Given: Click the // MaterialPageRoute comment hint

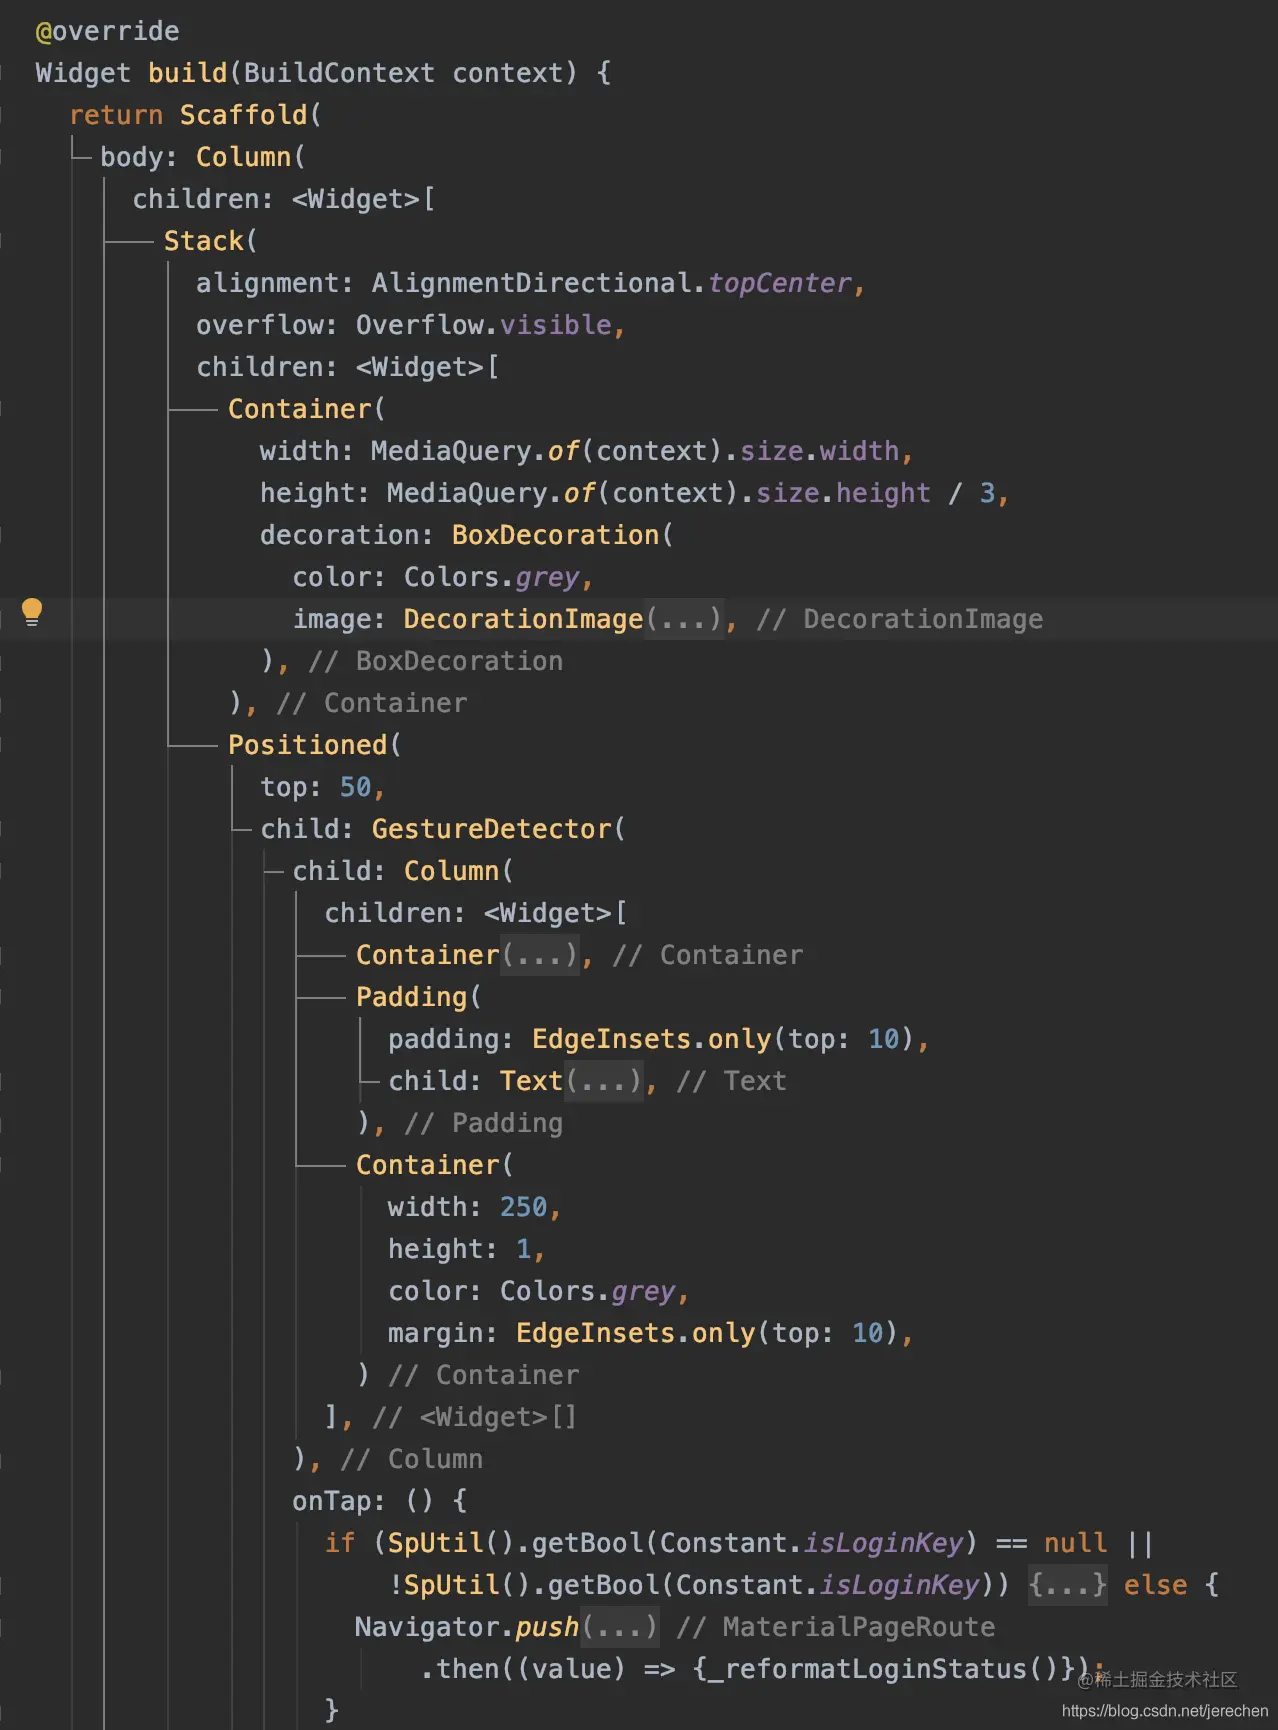Looking at the screenshot, I should 836,1627.
